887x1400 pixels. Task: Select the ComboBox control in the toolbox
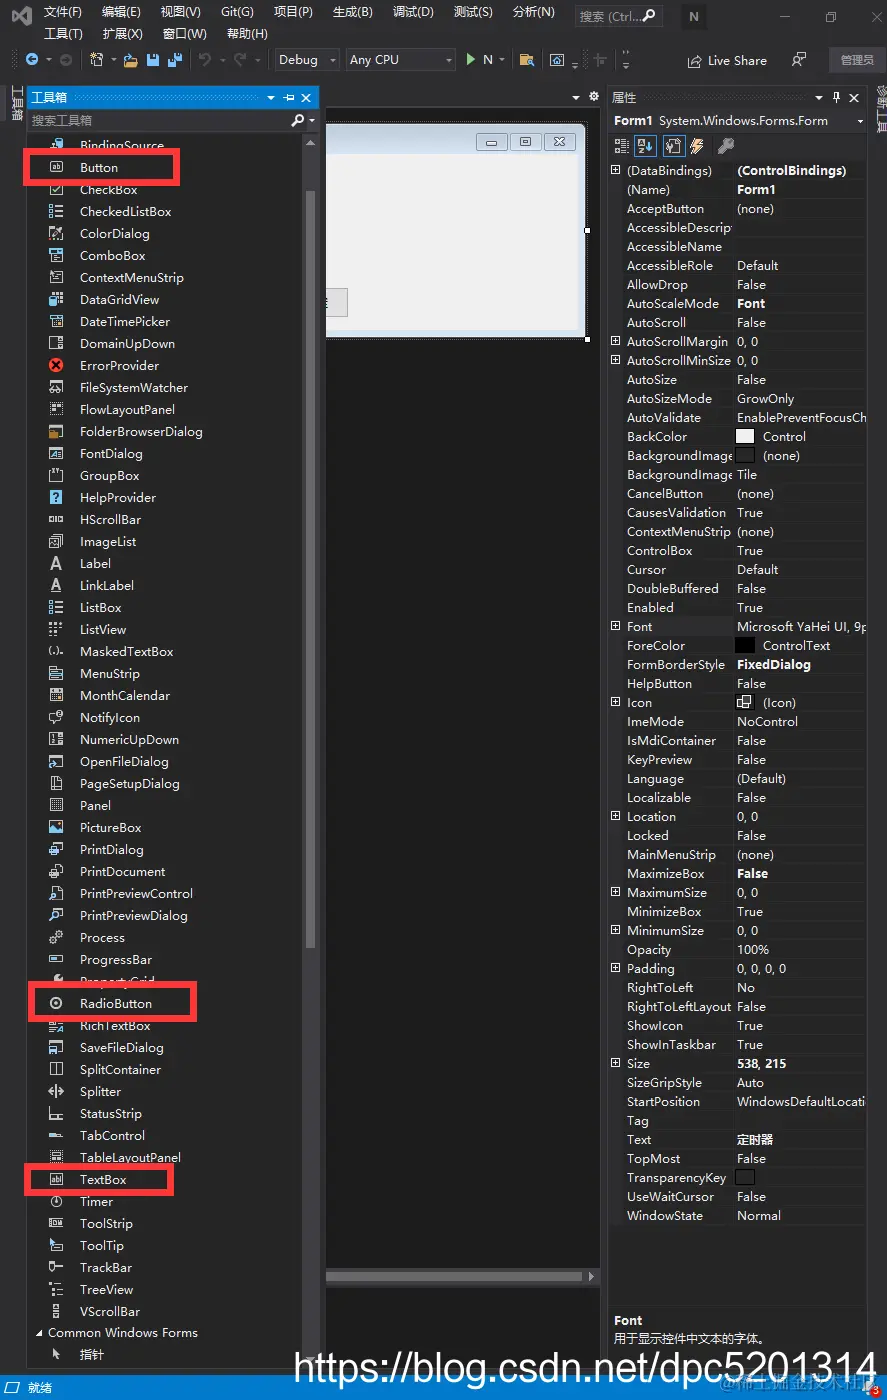[112, 256]
